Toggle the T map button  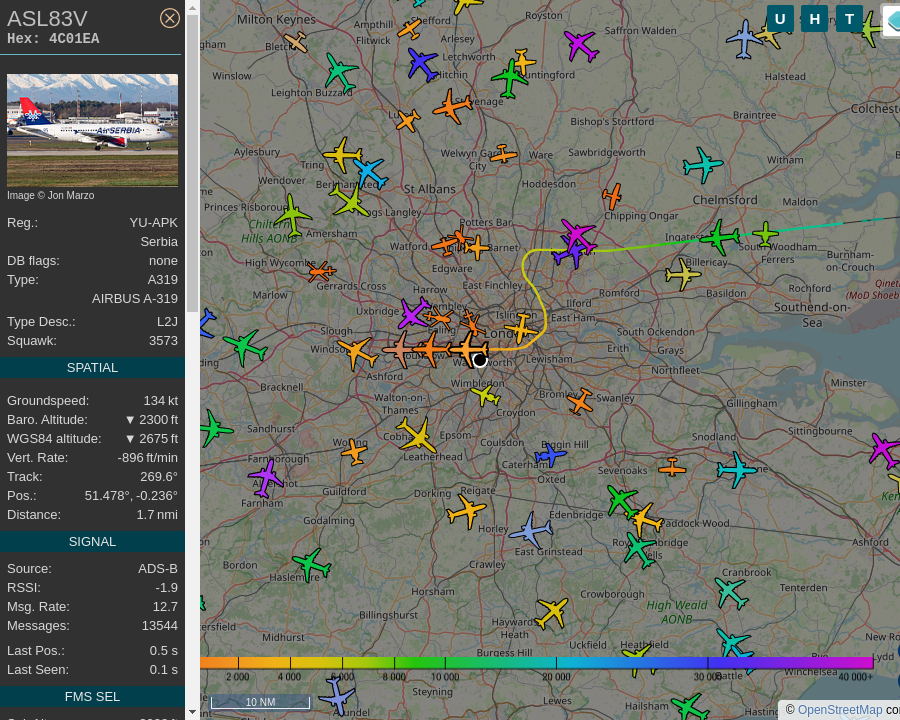point(849,20)
